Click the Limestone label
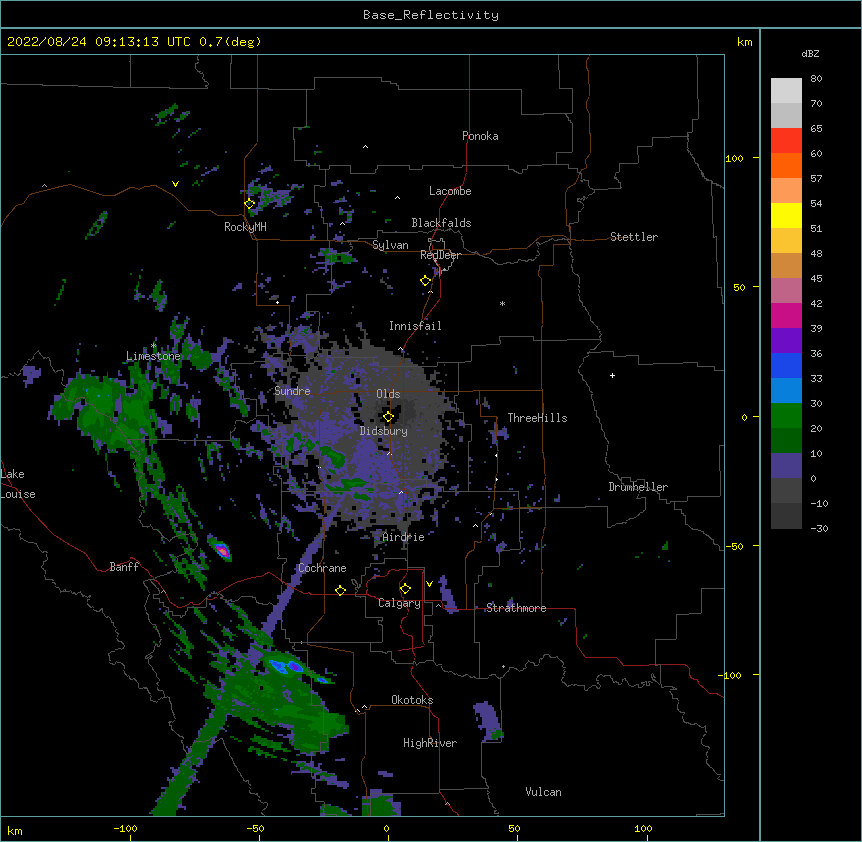The image size is (862, 842). coord(153,356)
